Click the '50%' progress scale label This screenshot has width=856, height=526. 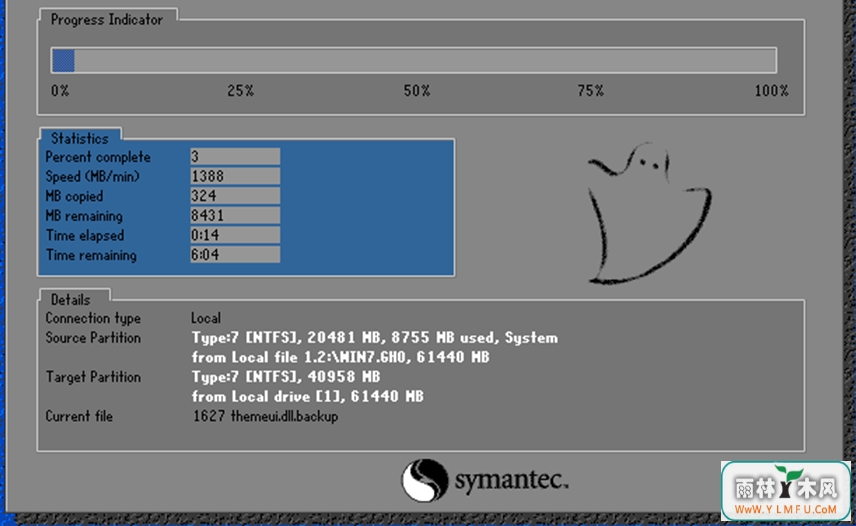[417, 91]
